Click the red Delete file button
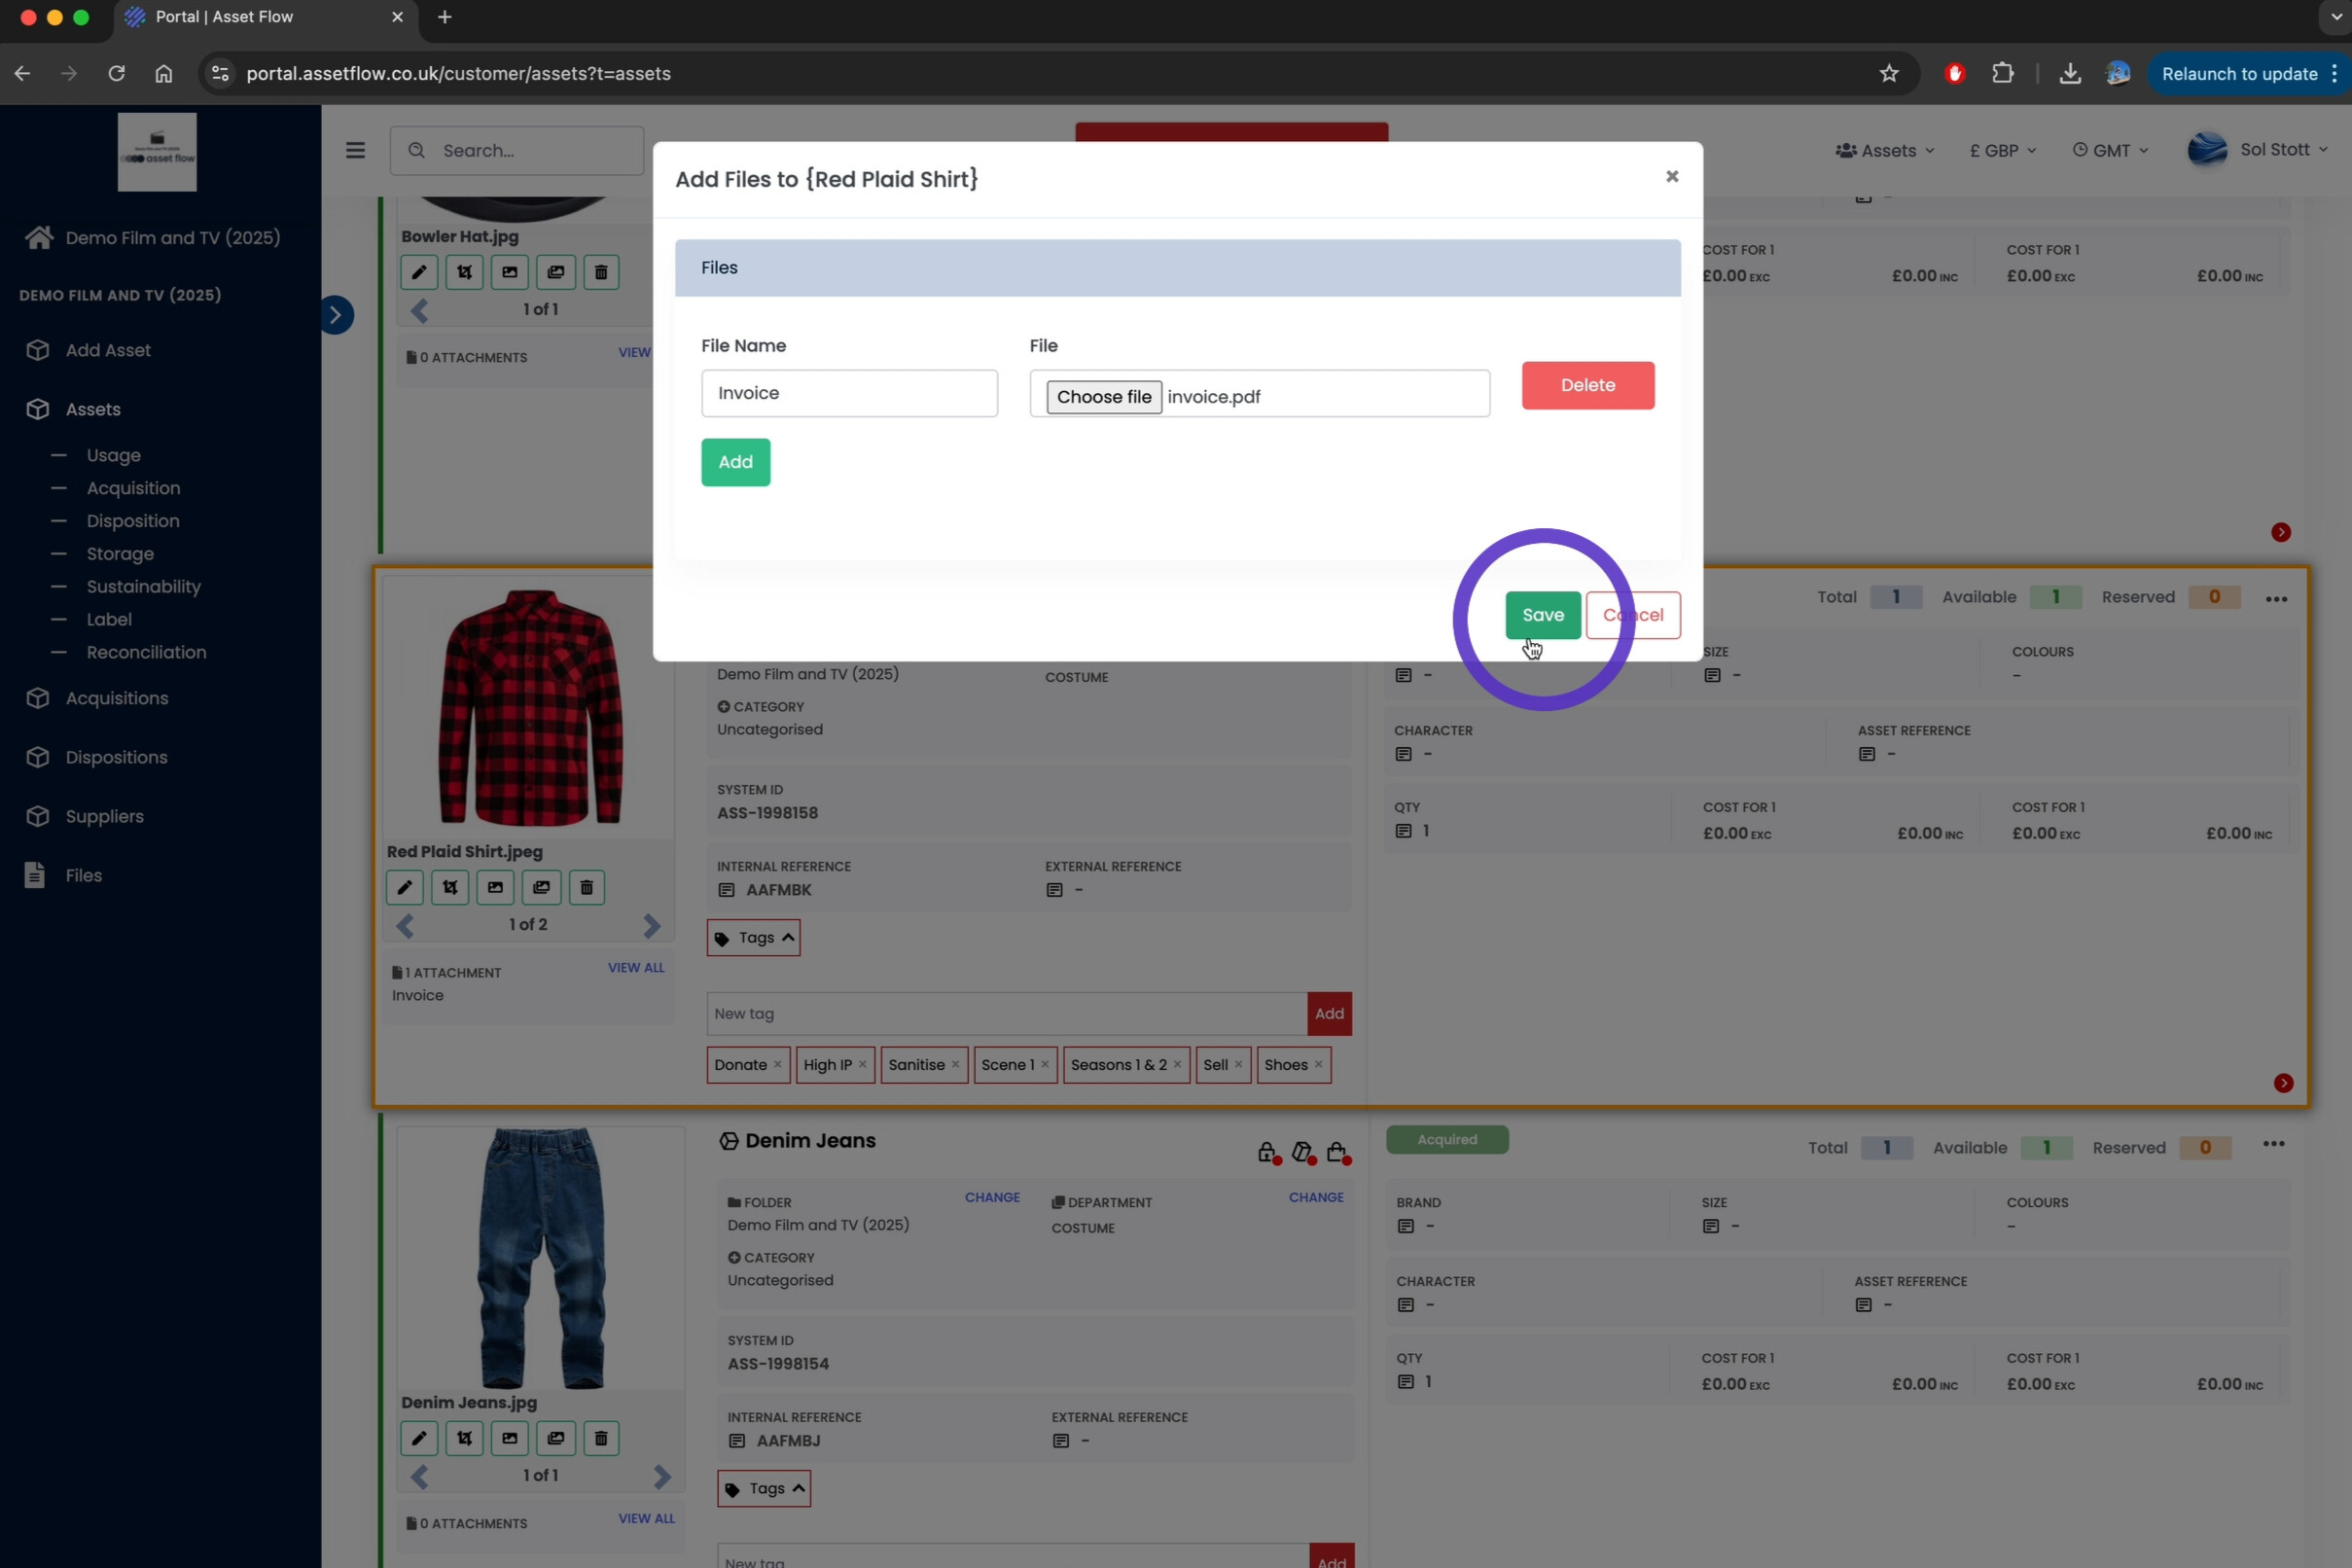 pos(1588,385)
